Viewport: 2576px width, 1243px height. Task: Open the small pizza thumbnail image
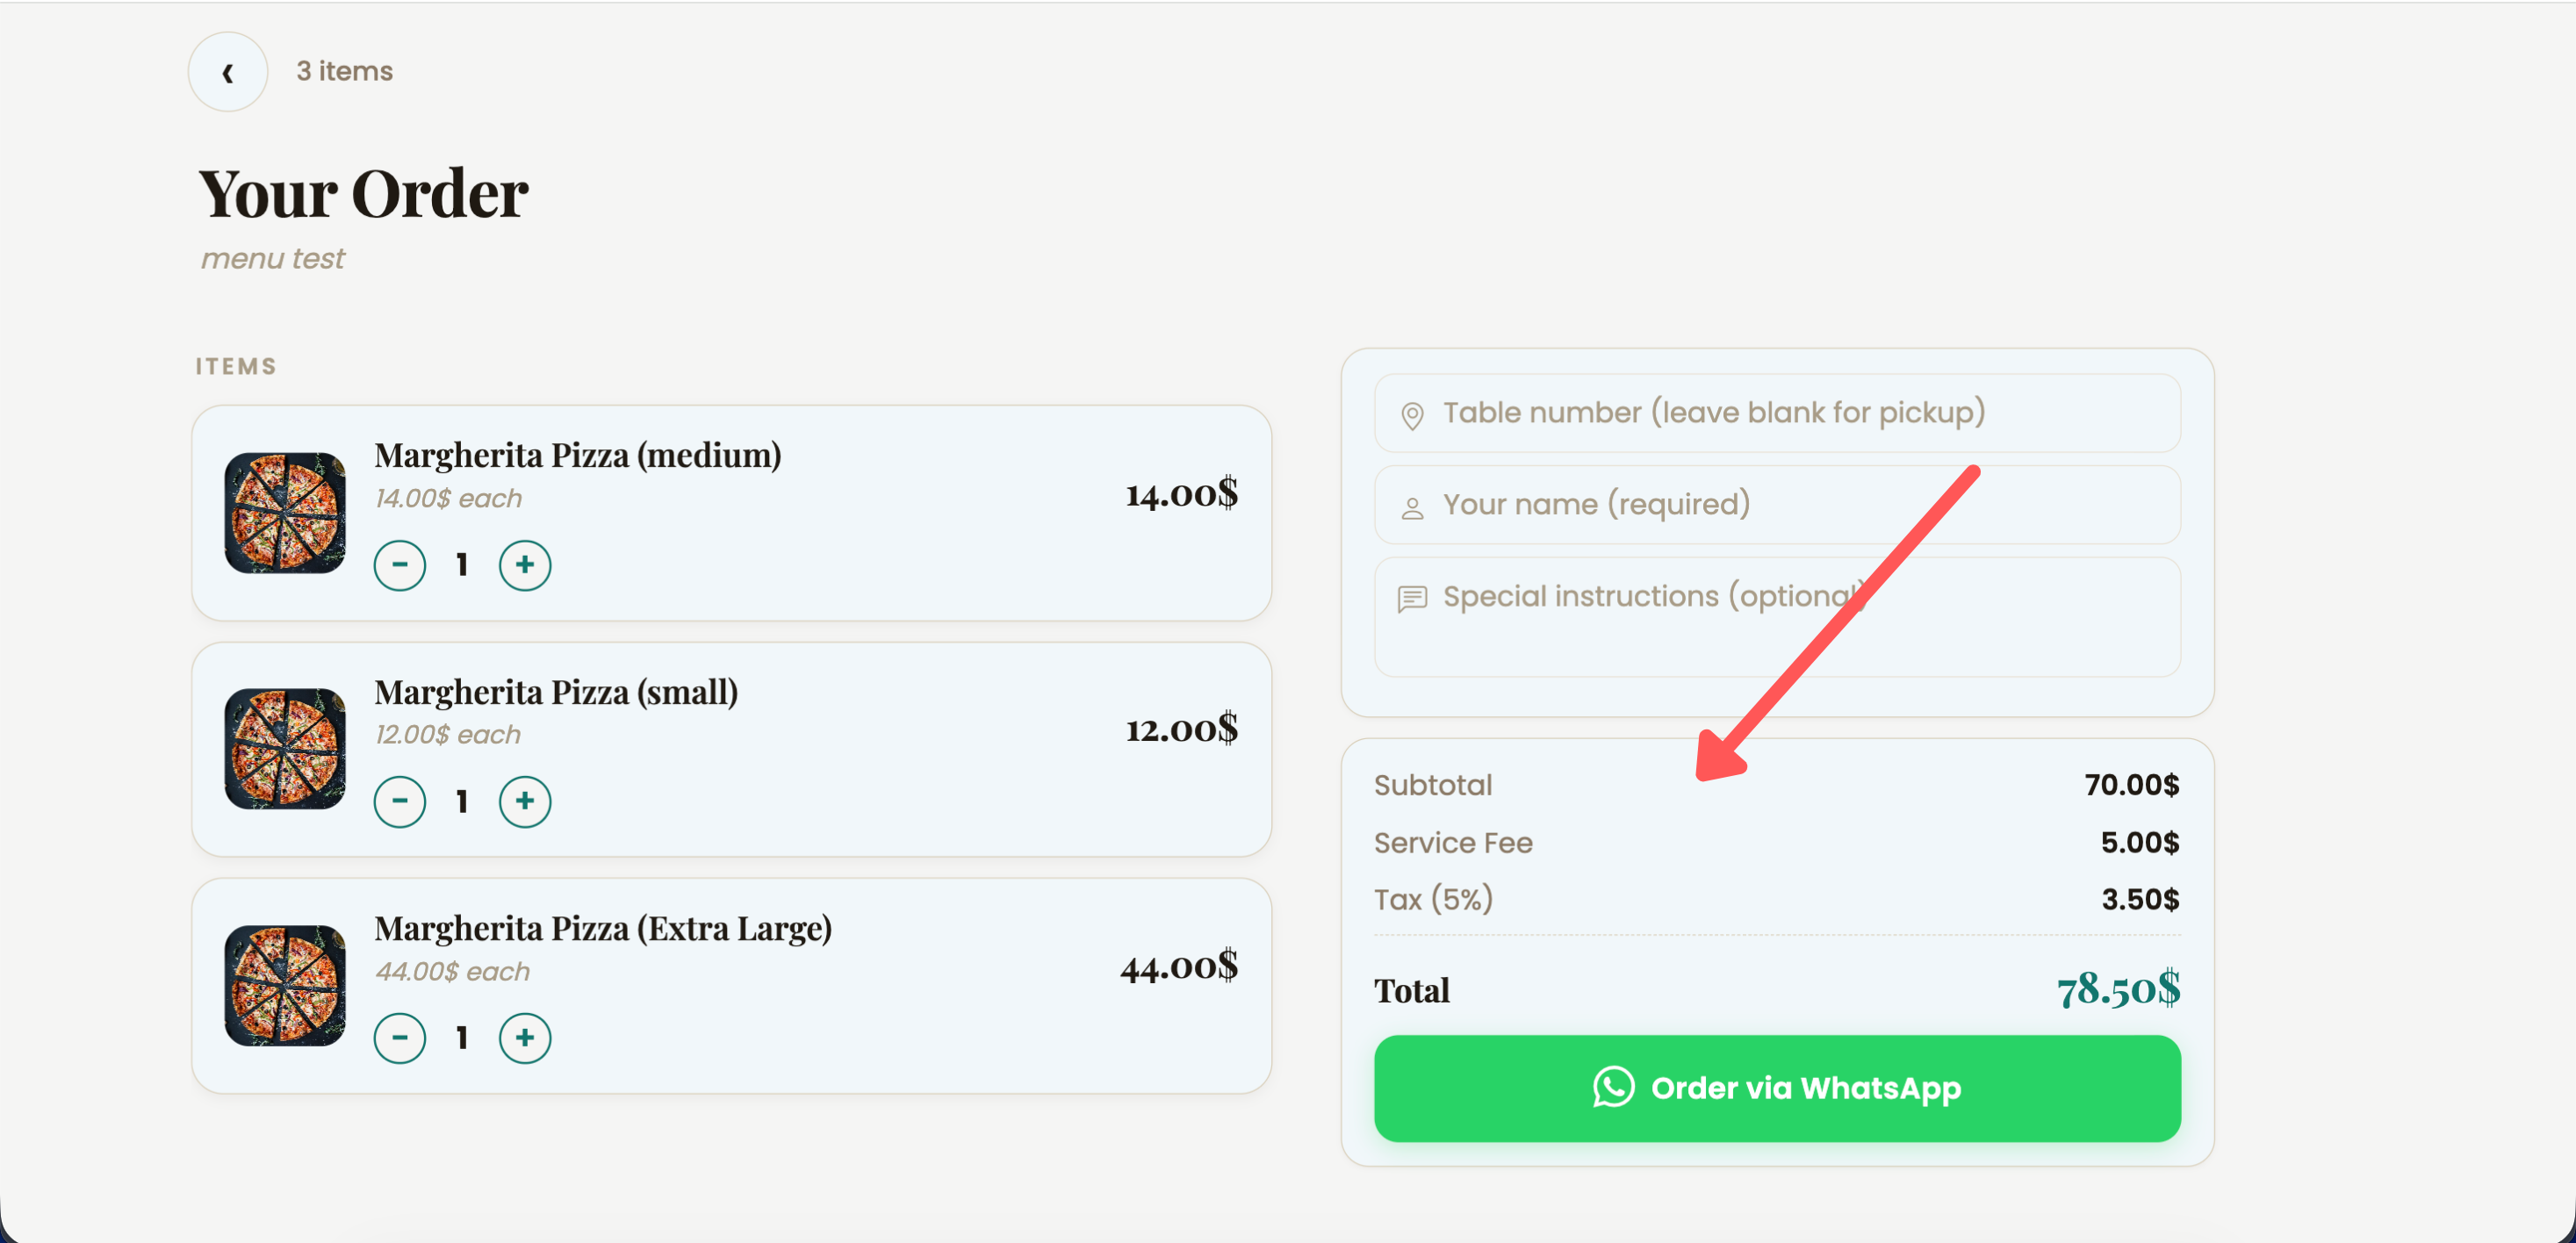(285, 749)
